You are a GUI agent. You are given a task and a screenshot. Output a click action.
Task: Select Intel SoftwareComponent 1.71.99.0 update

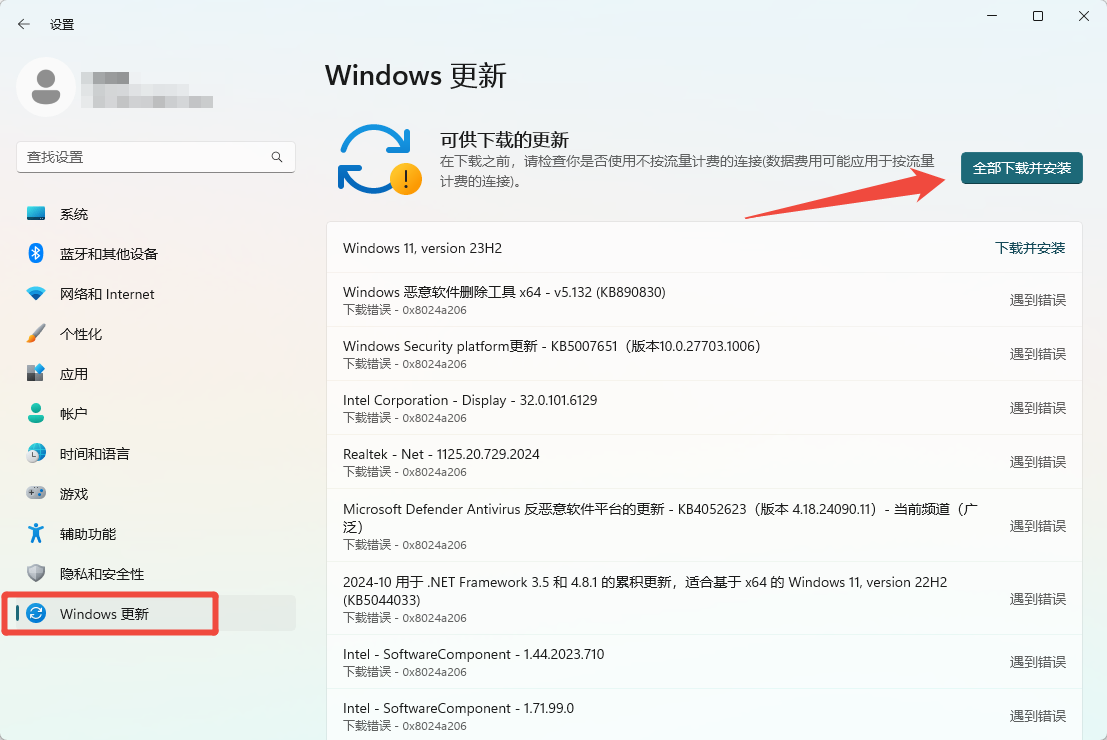click(704, 715)
